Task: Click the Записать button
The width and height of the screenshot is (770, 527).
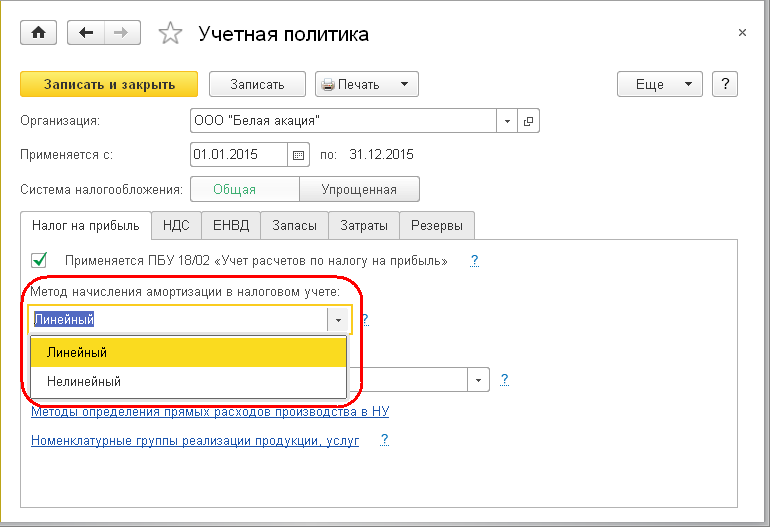Action: 257,84
